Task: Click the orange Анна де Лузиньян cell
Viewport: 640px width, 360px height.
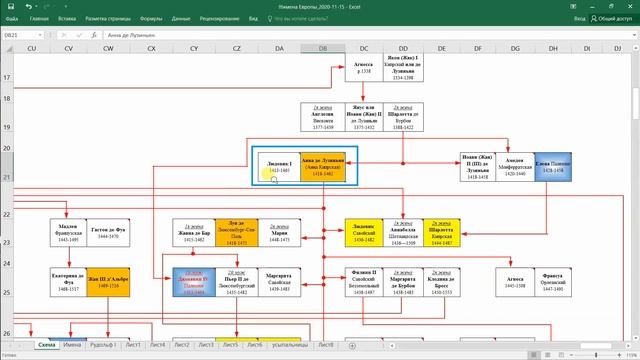Action: point(323,167)
